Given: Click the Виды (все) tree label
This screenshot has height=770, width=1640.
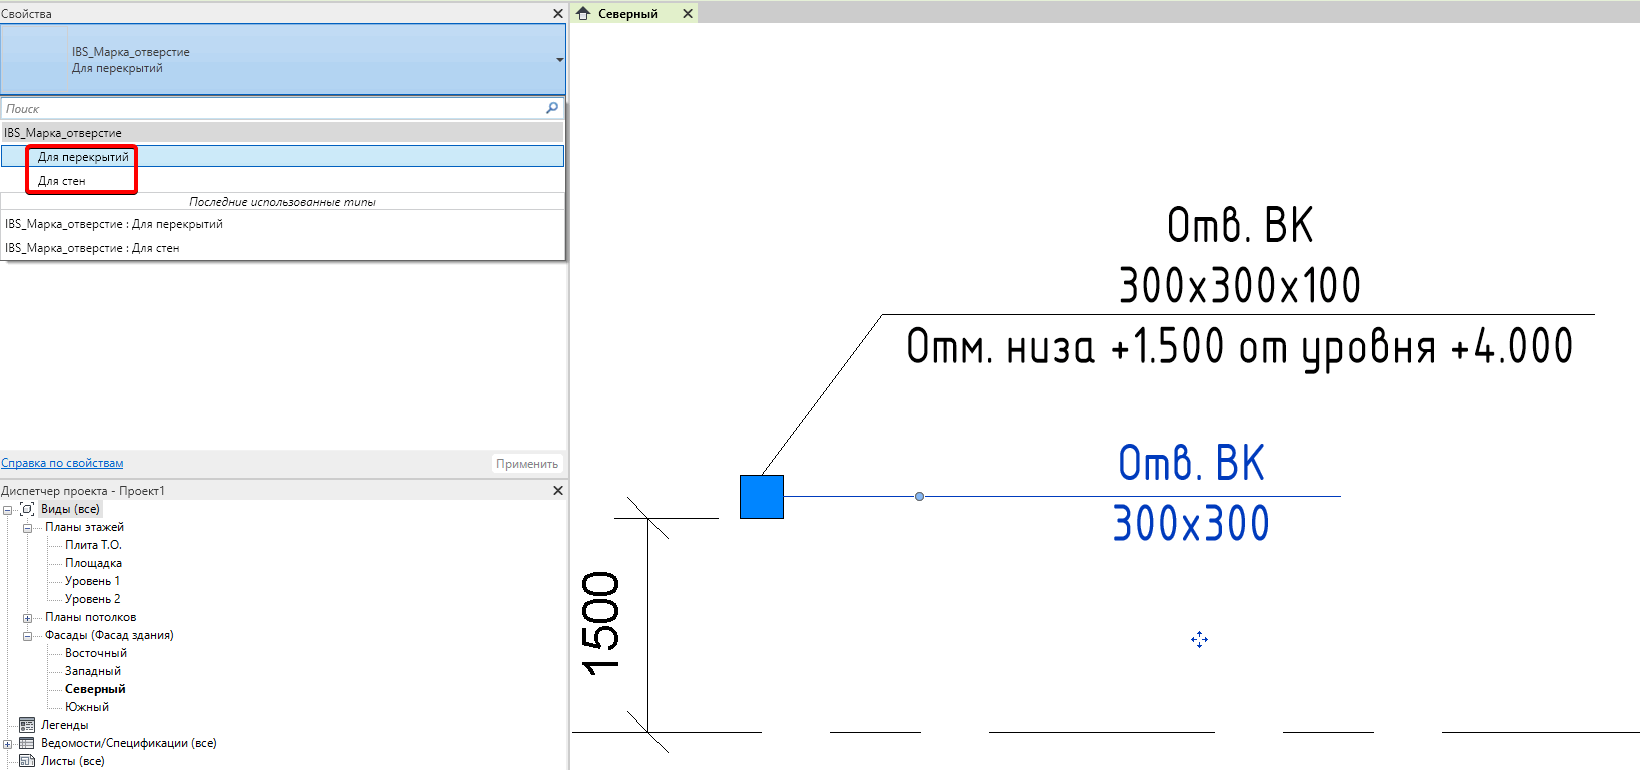Looking at the screenshot, I should pyautogui.click(x=70, y=509).
